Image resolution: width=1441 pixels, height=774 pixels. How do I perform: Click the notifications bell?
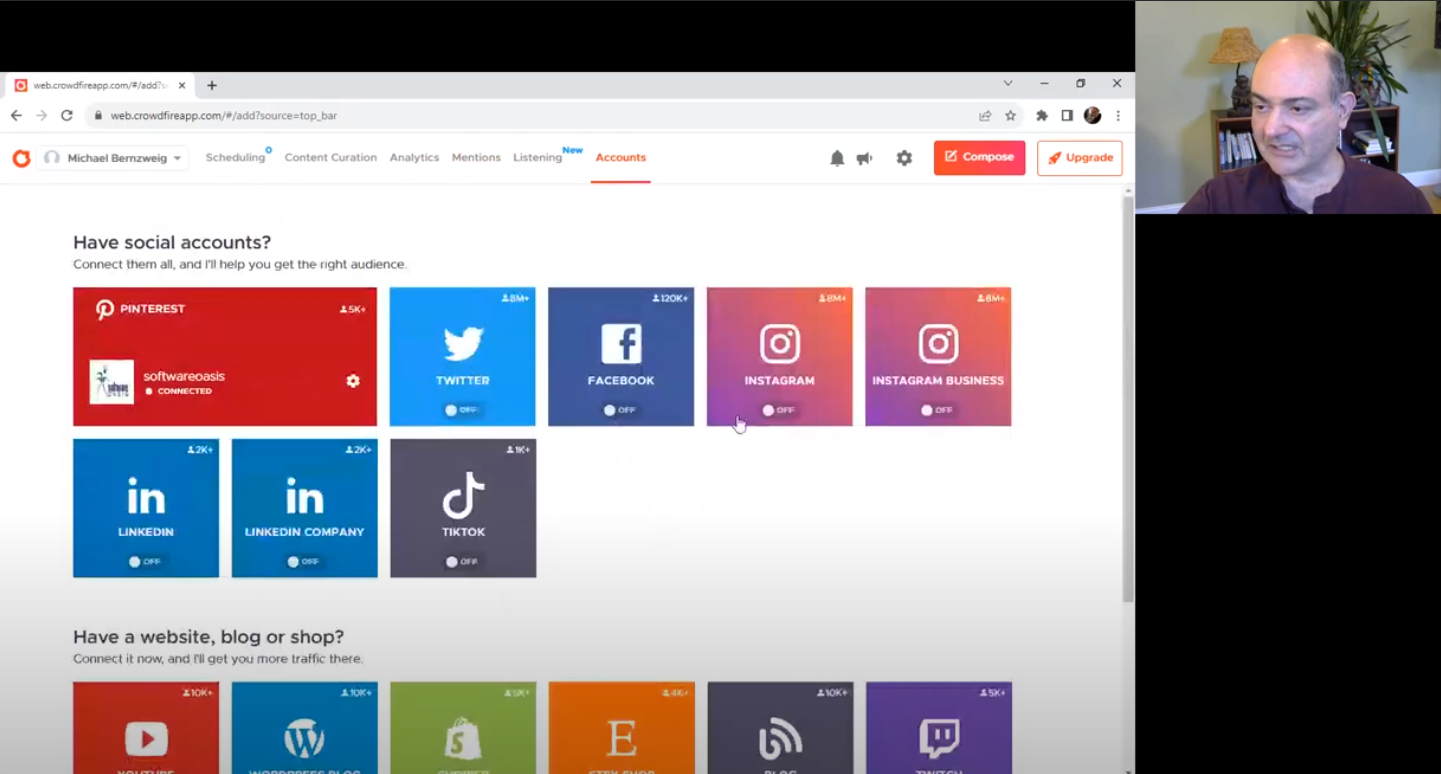pyautogui.click(x=837, y=157)
